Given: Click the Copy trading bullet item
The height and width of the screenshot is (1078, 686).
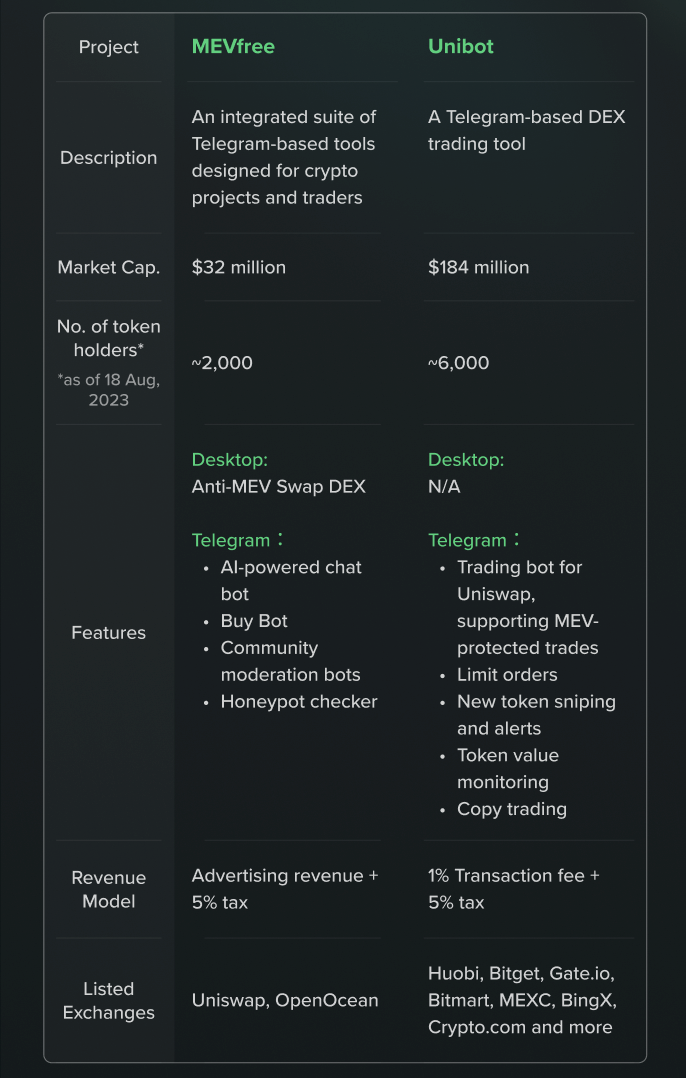Looking at the screenshot, I should [x=512, y=809].
